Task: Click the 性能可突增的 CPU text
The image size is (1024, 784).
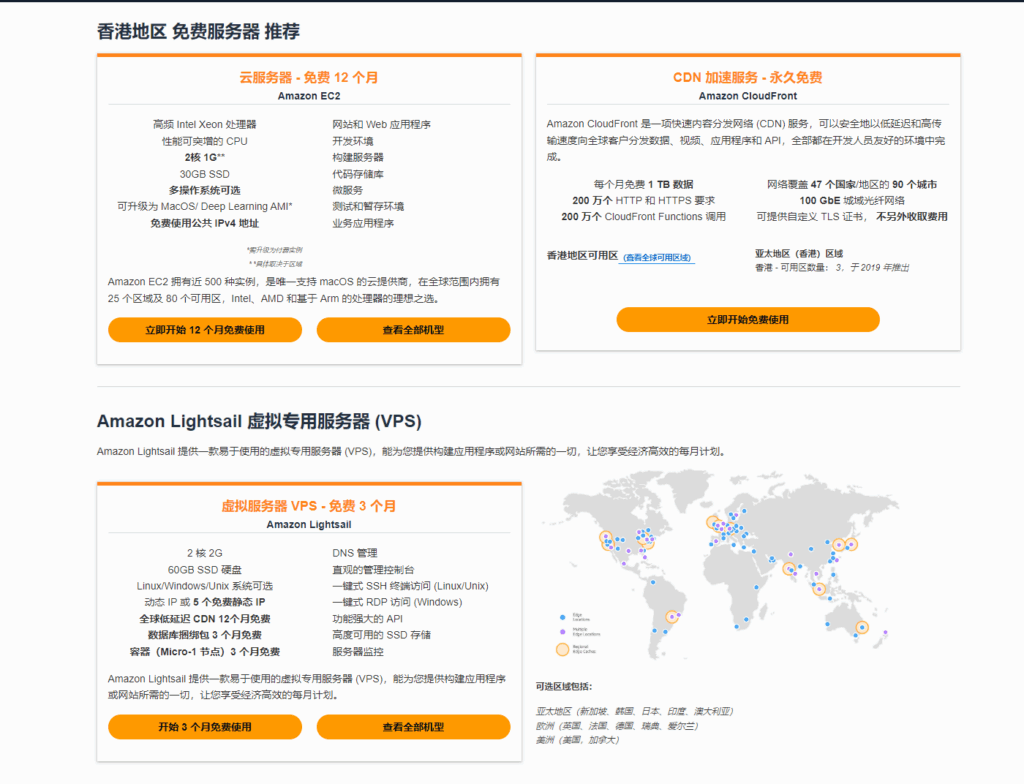Action: point(204,141)
